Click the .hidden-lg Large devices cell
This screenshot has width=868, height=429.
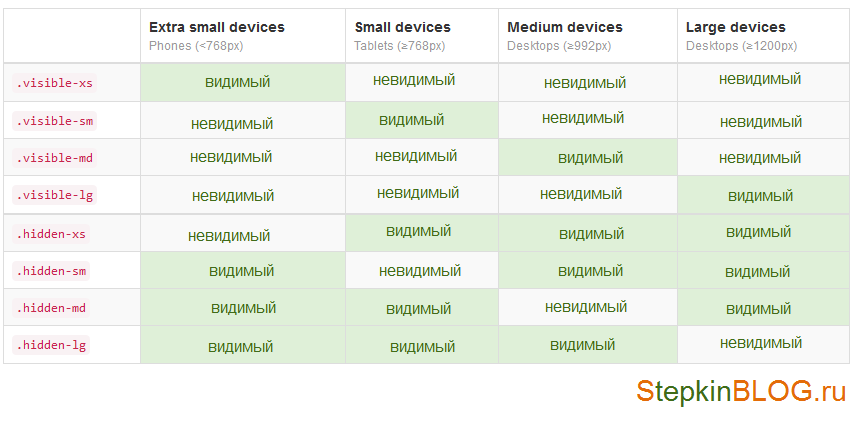763,345
